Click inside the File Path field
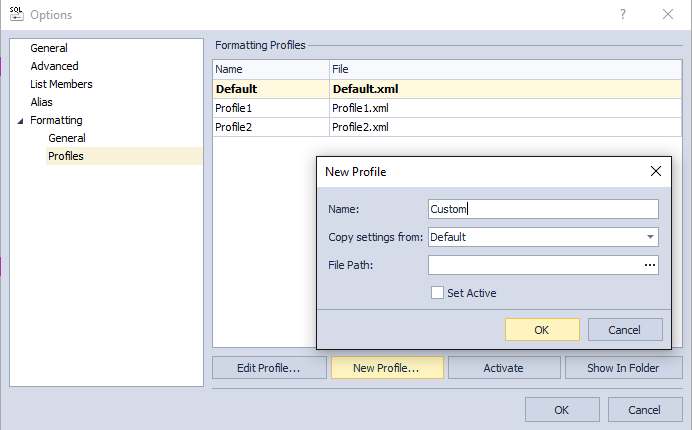692x430 pixels. point(535,265)
